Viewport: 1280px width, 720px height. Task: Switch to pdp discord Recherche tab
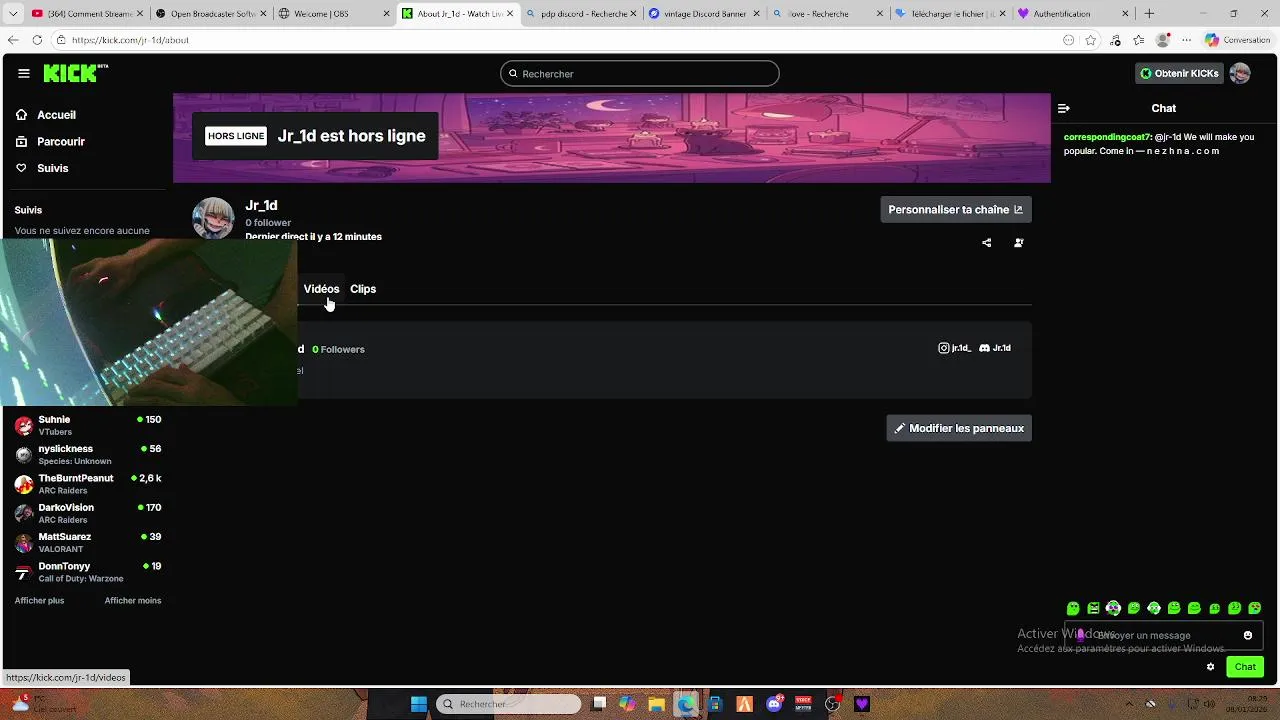click(580, 14)
